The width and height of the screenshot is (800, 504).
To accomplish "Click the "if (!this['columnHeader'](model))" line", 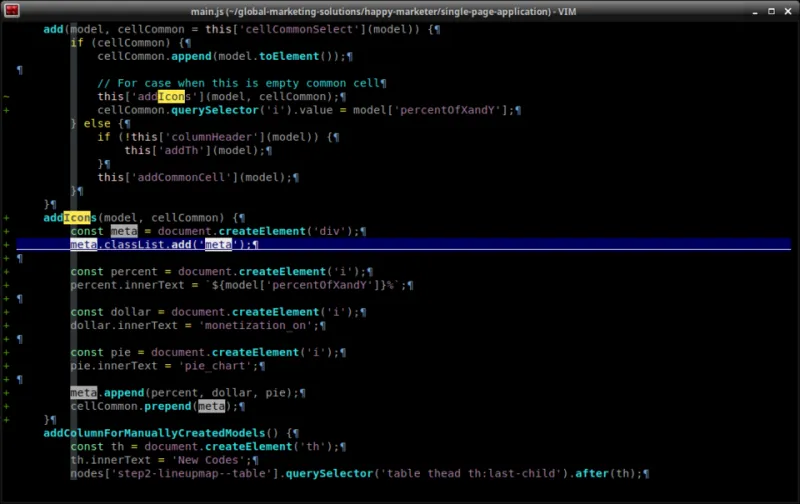I will 218,137.
